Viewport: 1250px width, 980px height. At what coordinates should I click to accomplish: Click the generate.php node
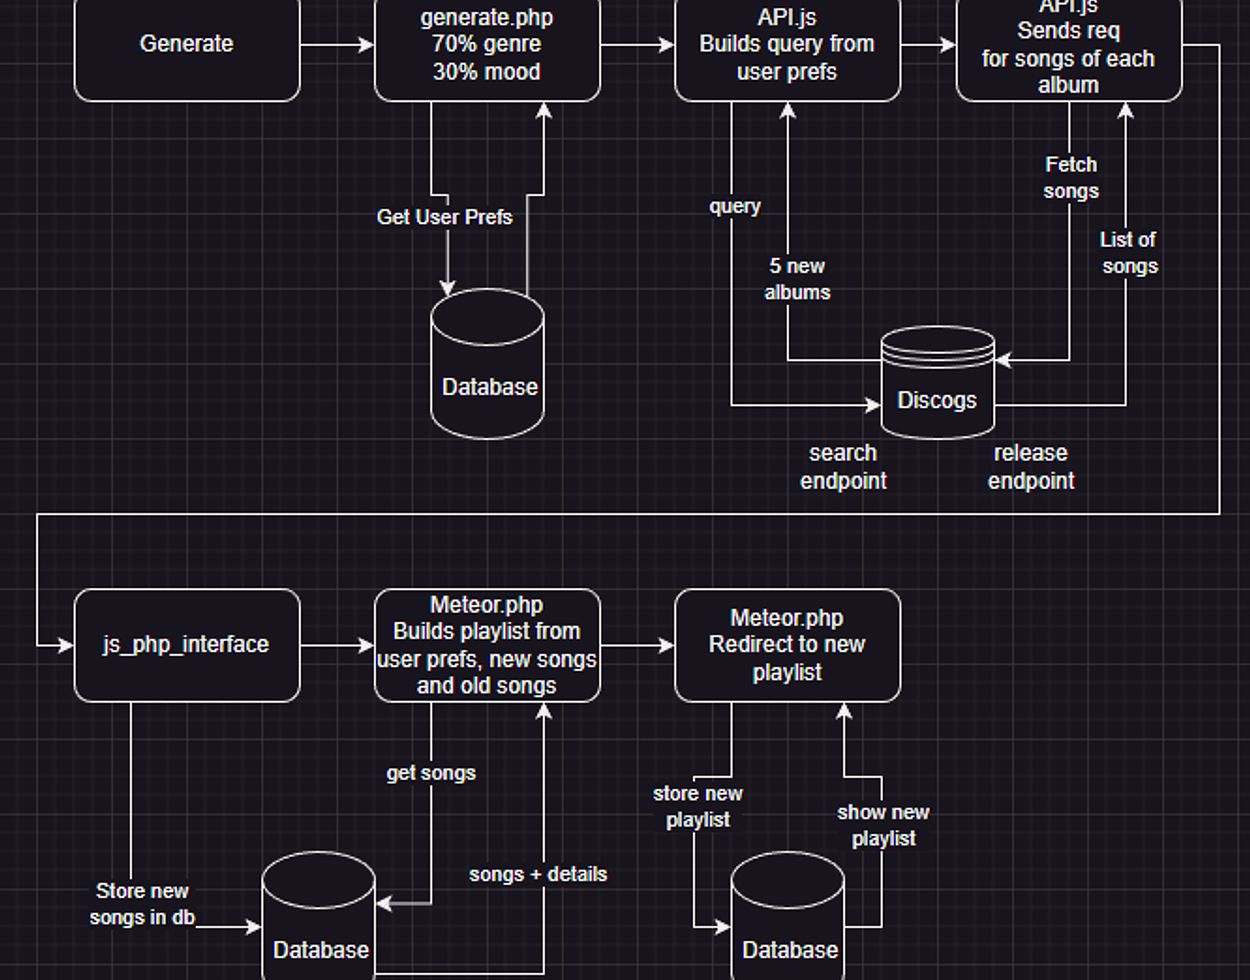(x=487, y=45)
